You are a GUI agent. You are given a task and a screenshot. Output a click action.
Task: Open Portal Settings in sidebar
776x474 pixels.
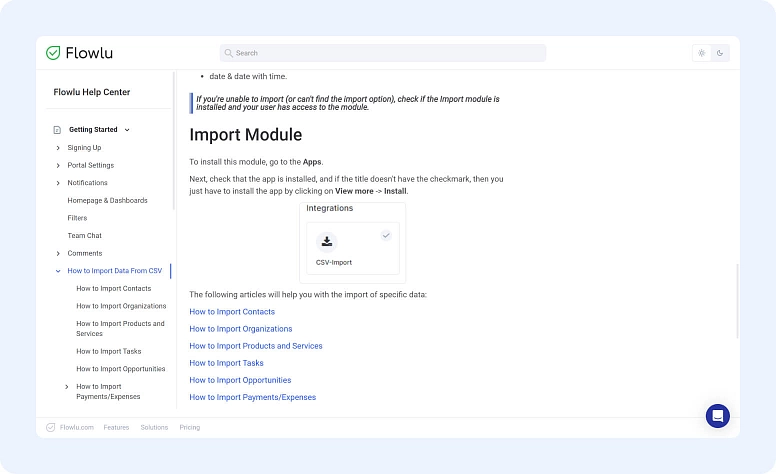click(x=91, y=165)
